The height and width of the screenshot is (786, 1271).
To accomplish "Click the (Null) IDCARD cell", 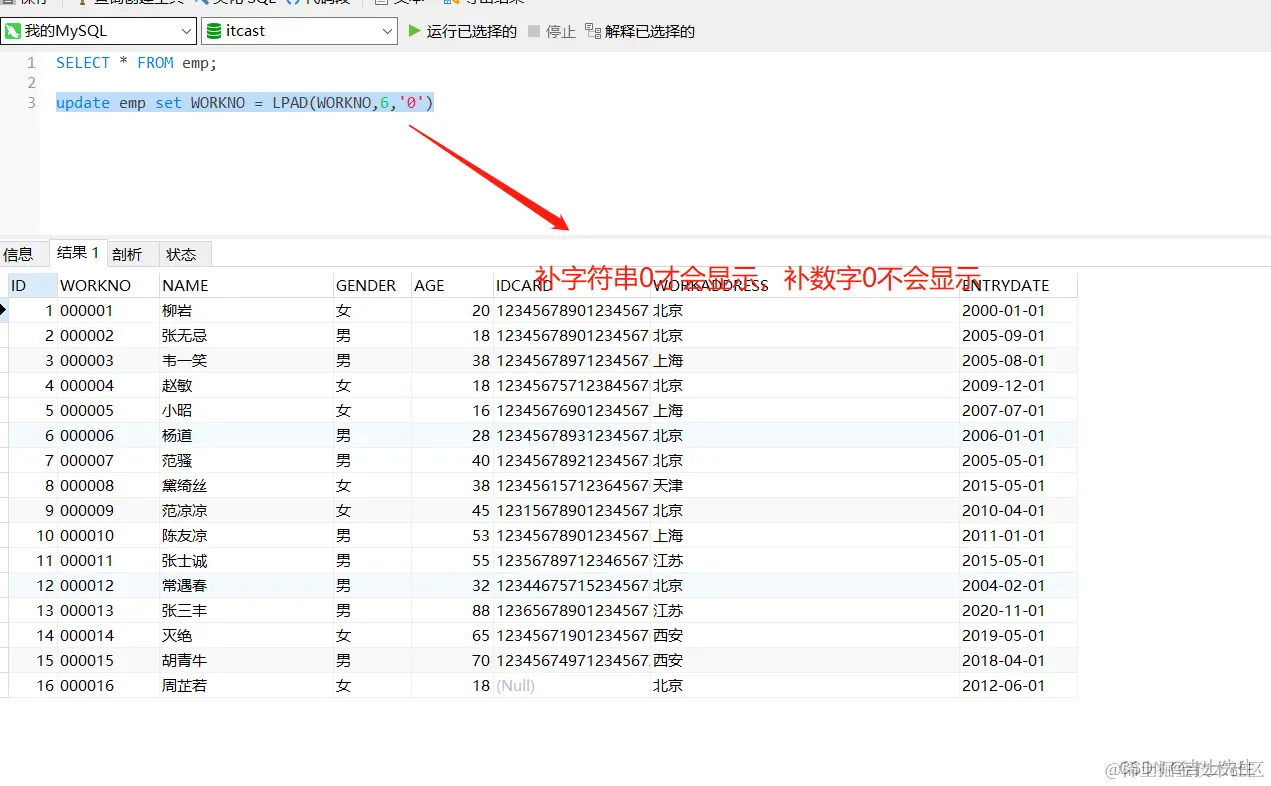I will (572, 685).
